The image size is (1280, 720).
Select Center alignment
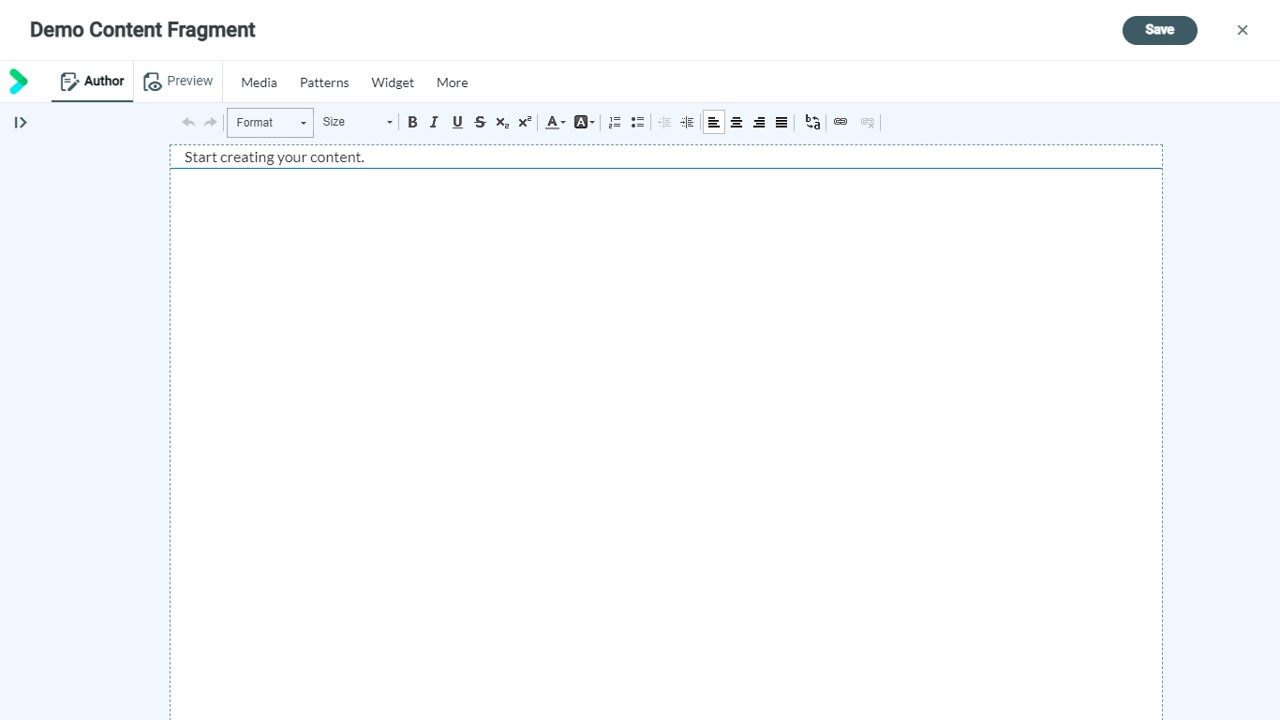click(736, 122)
